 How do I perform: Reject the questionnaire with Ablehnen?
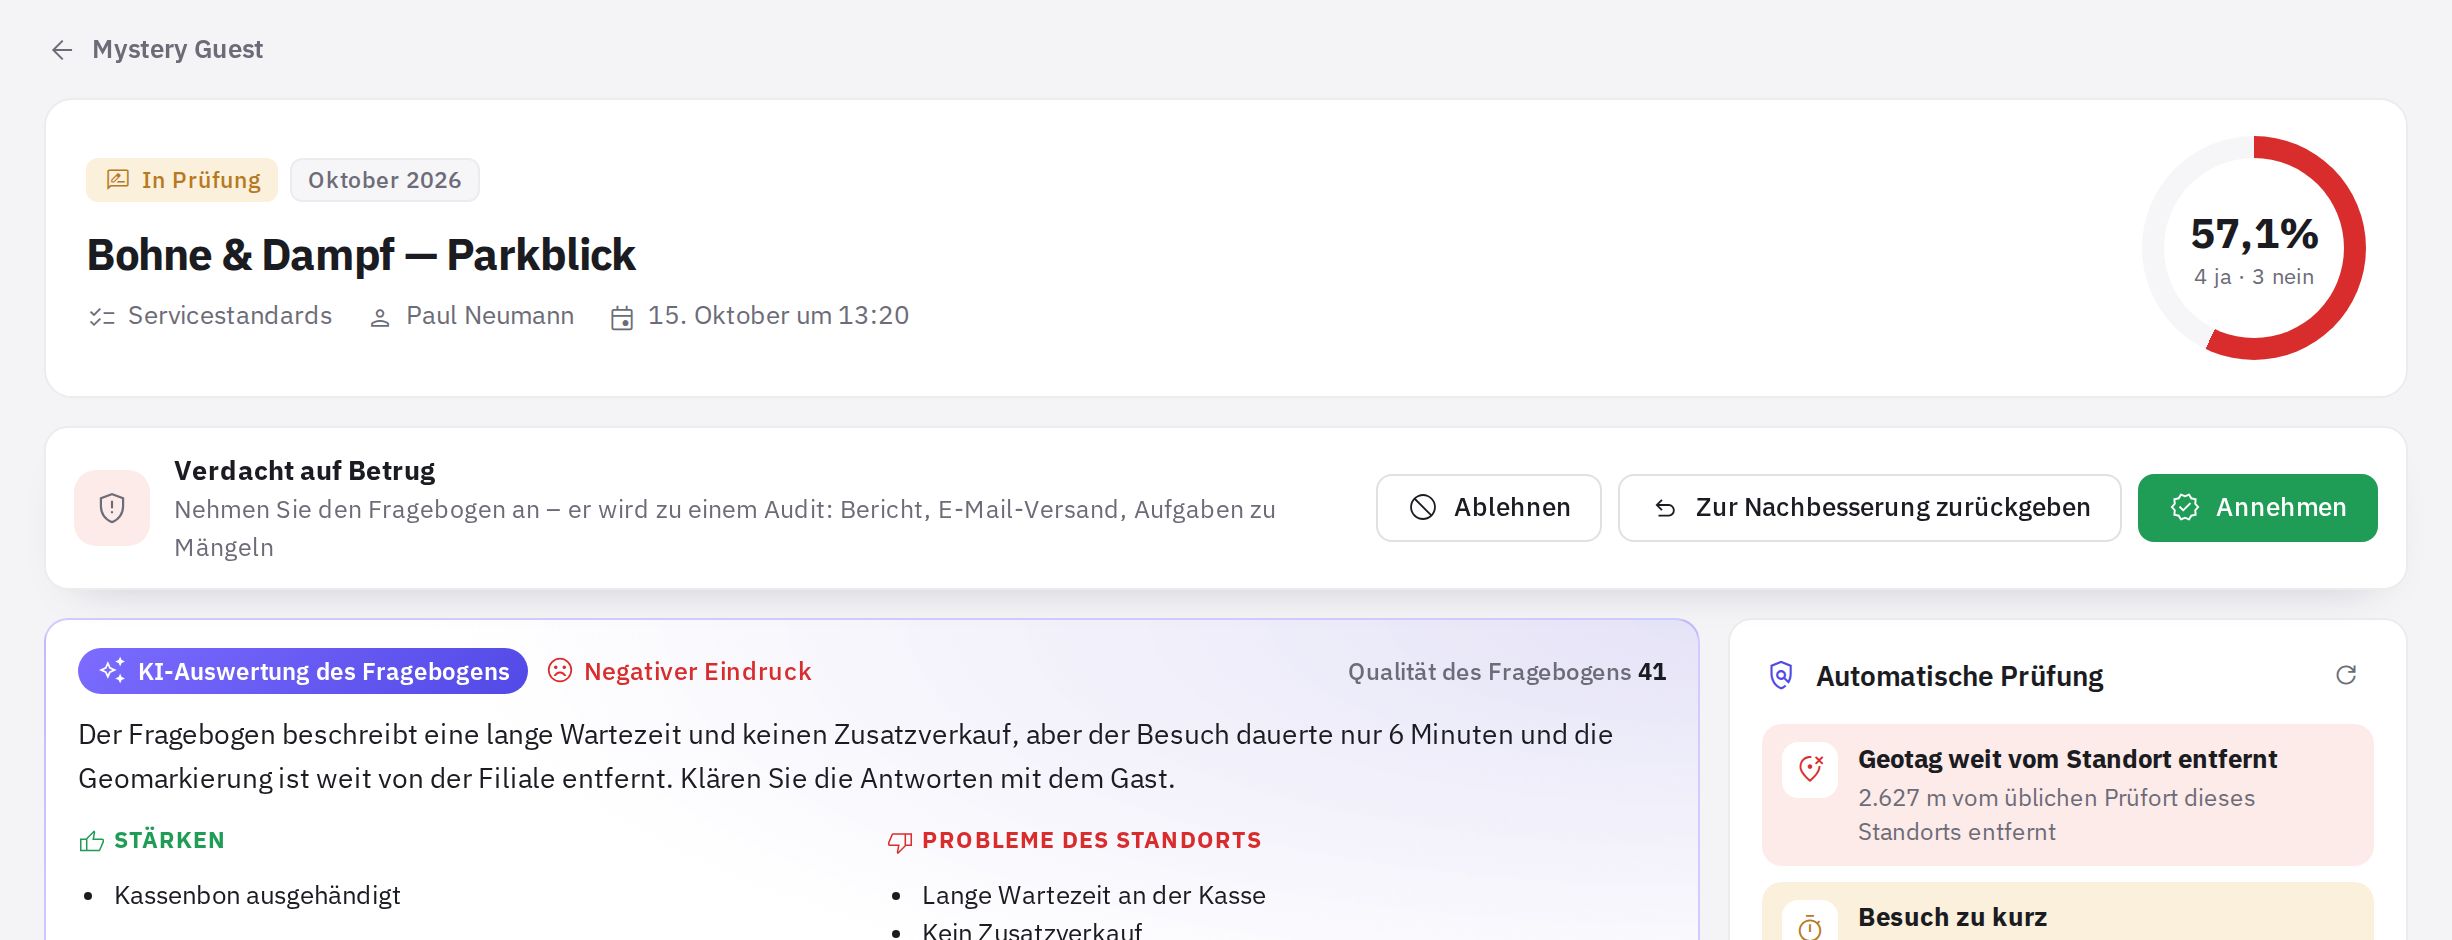(x=1488, y=508)
